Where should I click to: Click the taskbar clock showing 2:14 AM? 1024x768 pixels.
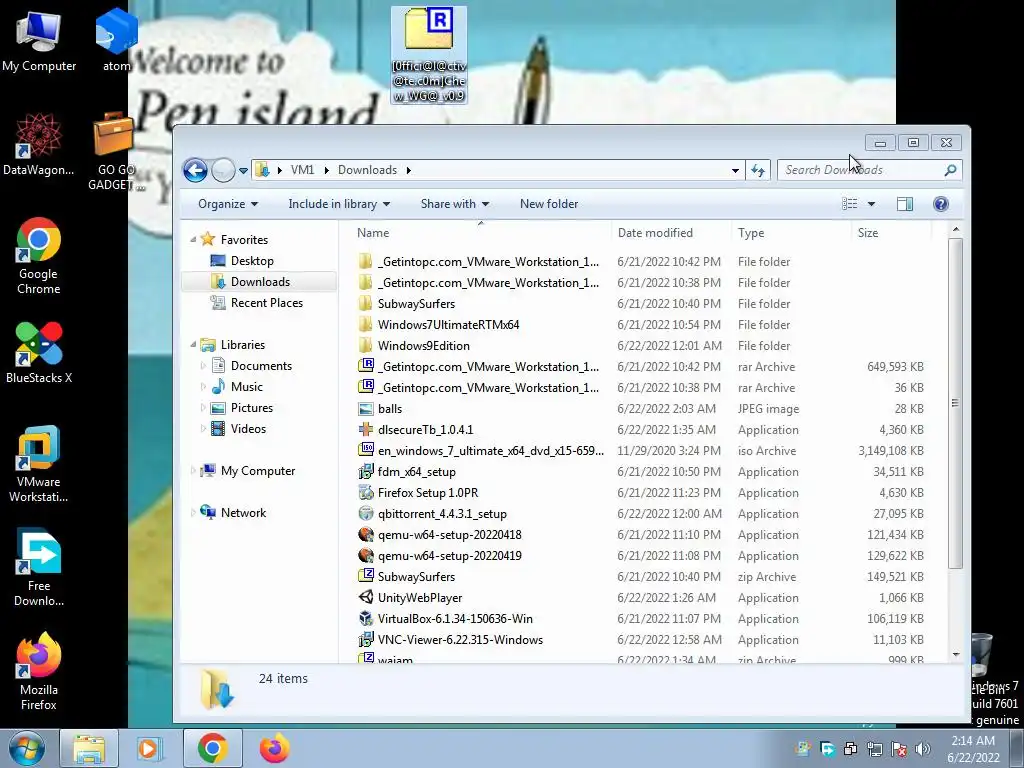(973, 748)
